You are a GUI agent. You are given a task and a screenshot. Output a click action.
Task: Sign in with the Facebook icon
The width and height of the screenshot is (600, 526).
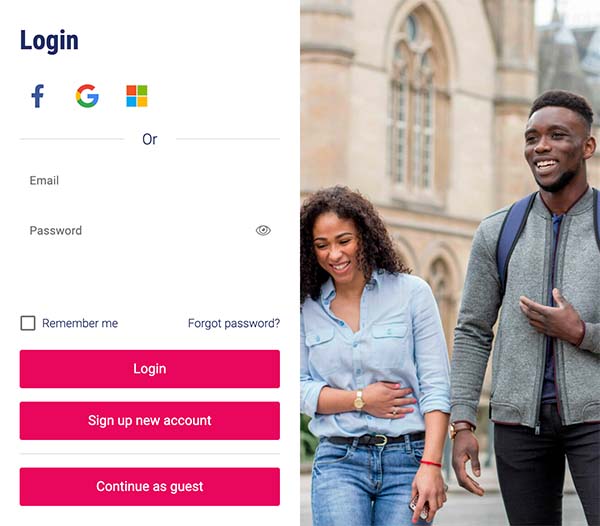pyautogui.click(x=38, y=96)
